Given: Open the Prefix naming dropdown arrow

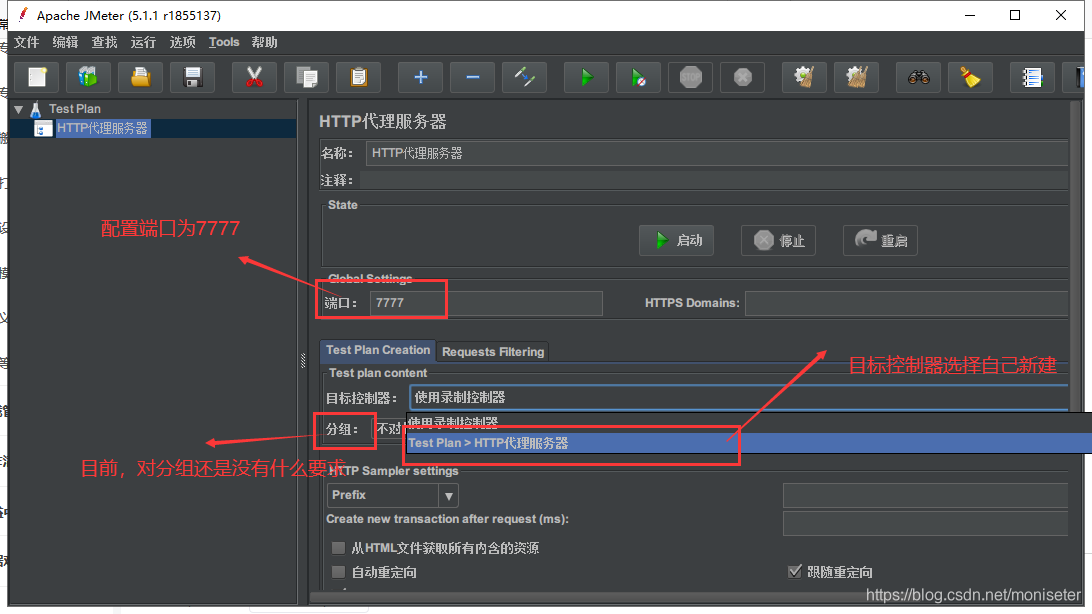Looking at the screenshot, I should coord(448,496).
